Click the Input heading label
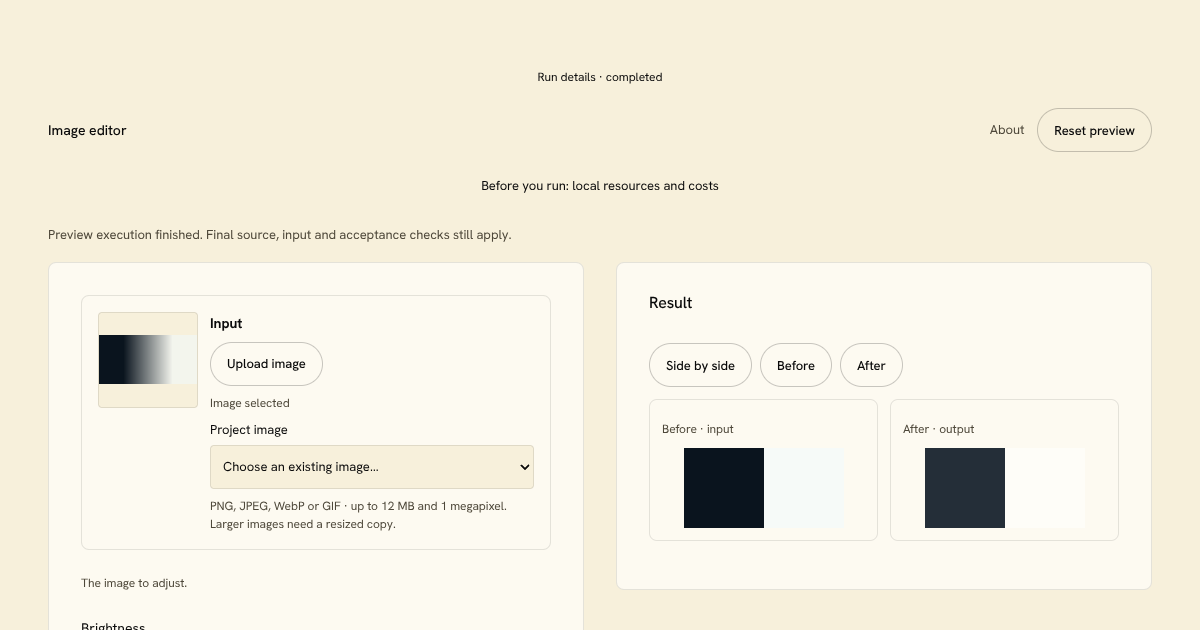 pos(226,324)
